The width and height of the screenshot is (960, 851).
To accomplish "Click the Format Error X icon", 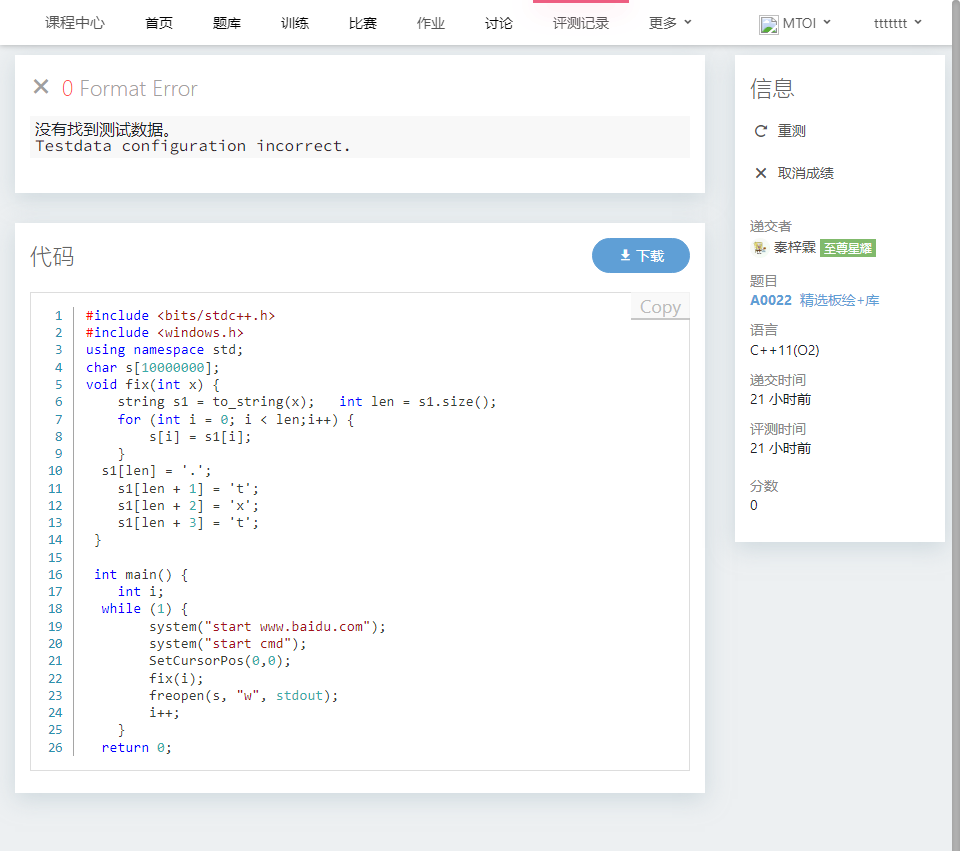I will click(41, 87).
